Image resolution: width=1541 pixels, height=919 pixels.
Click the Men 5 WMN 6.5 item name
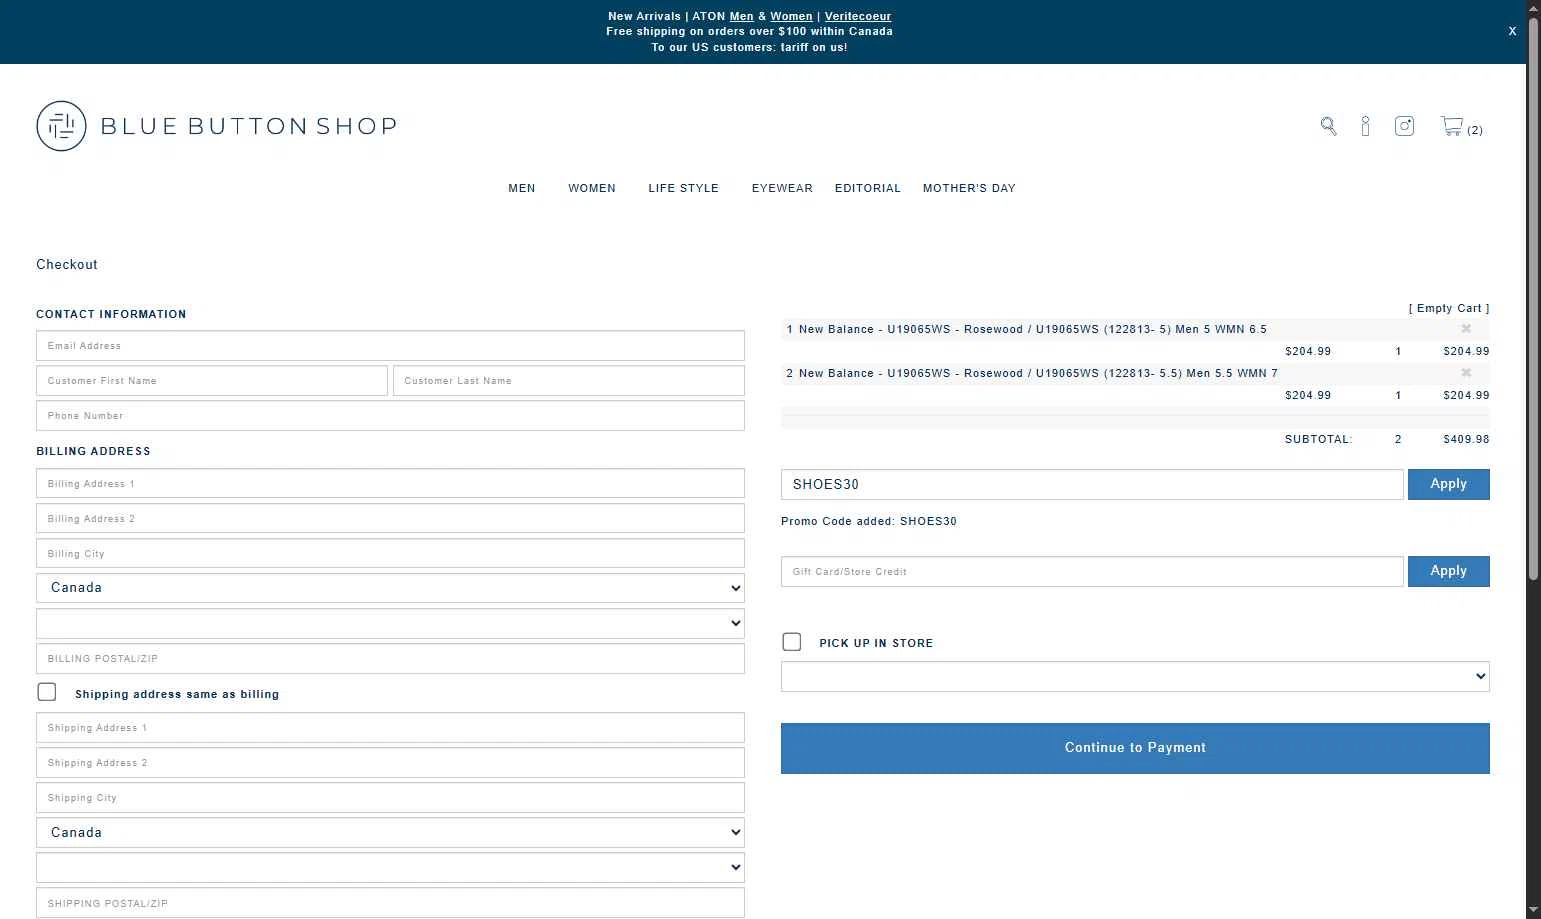1033,329
